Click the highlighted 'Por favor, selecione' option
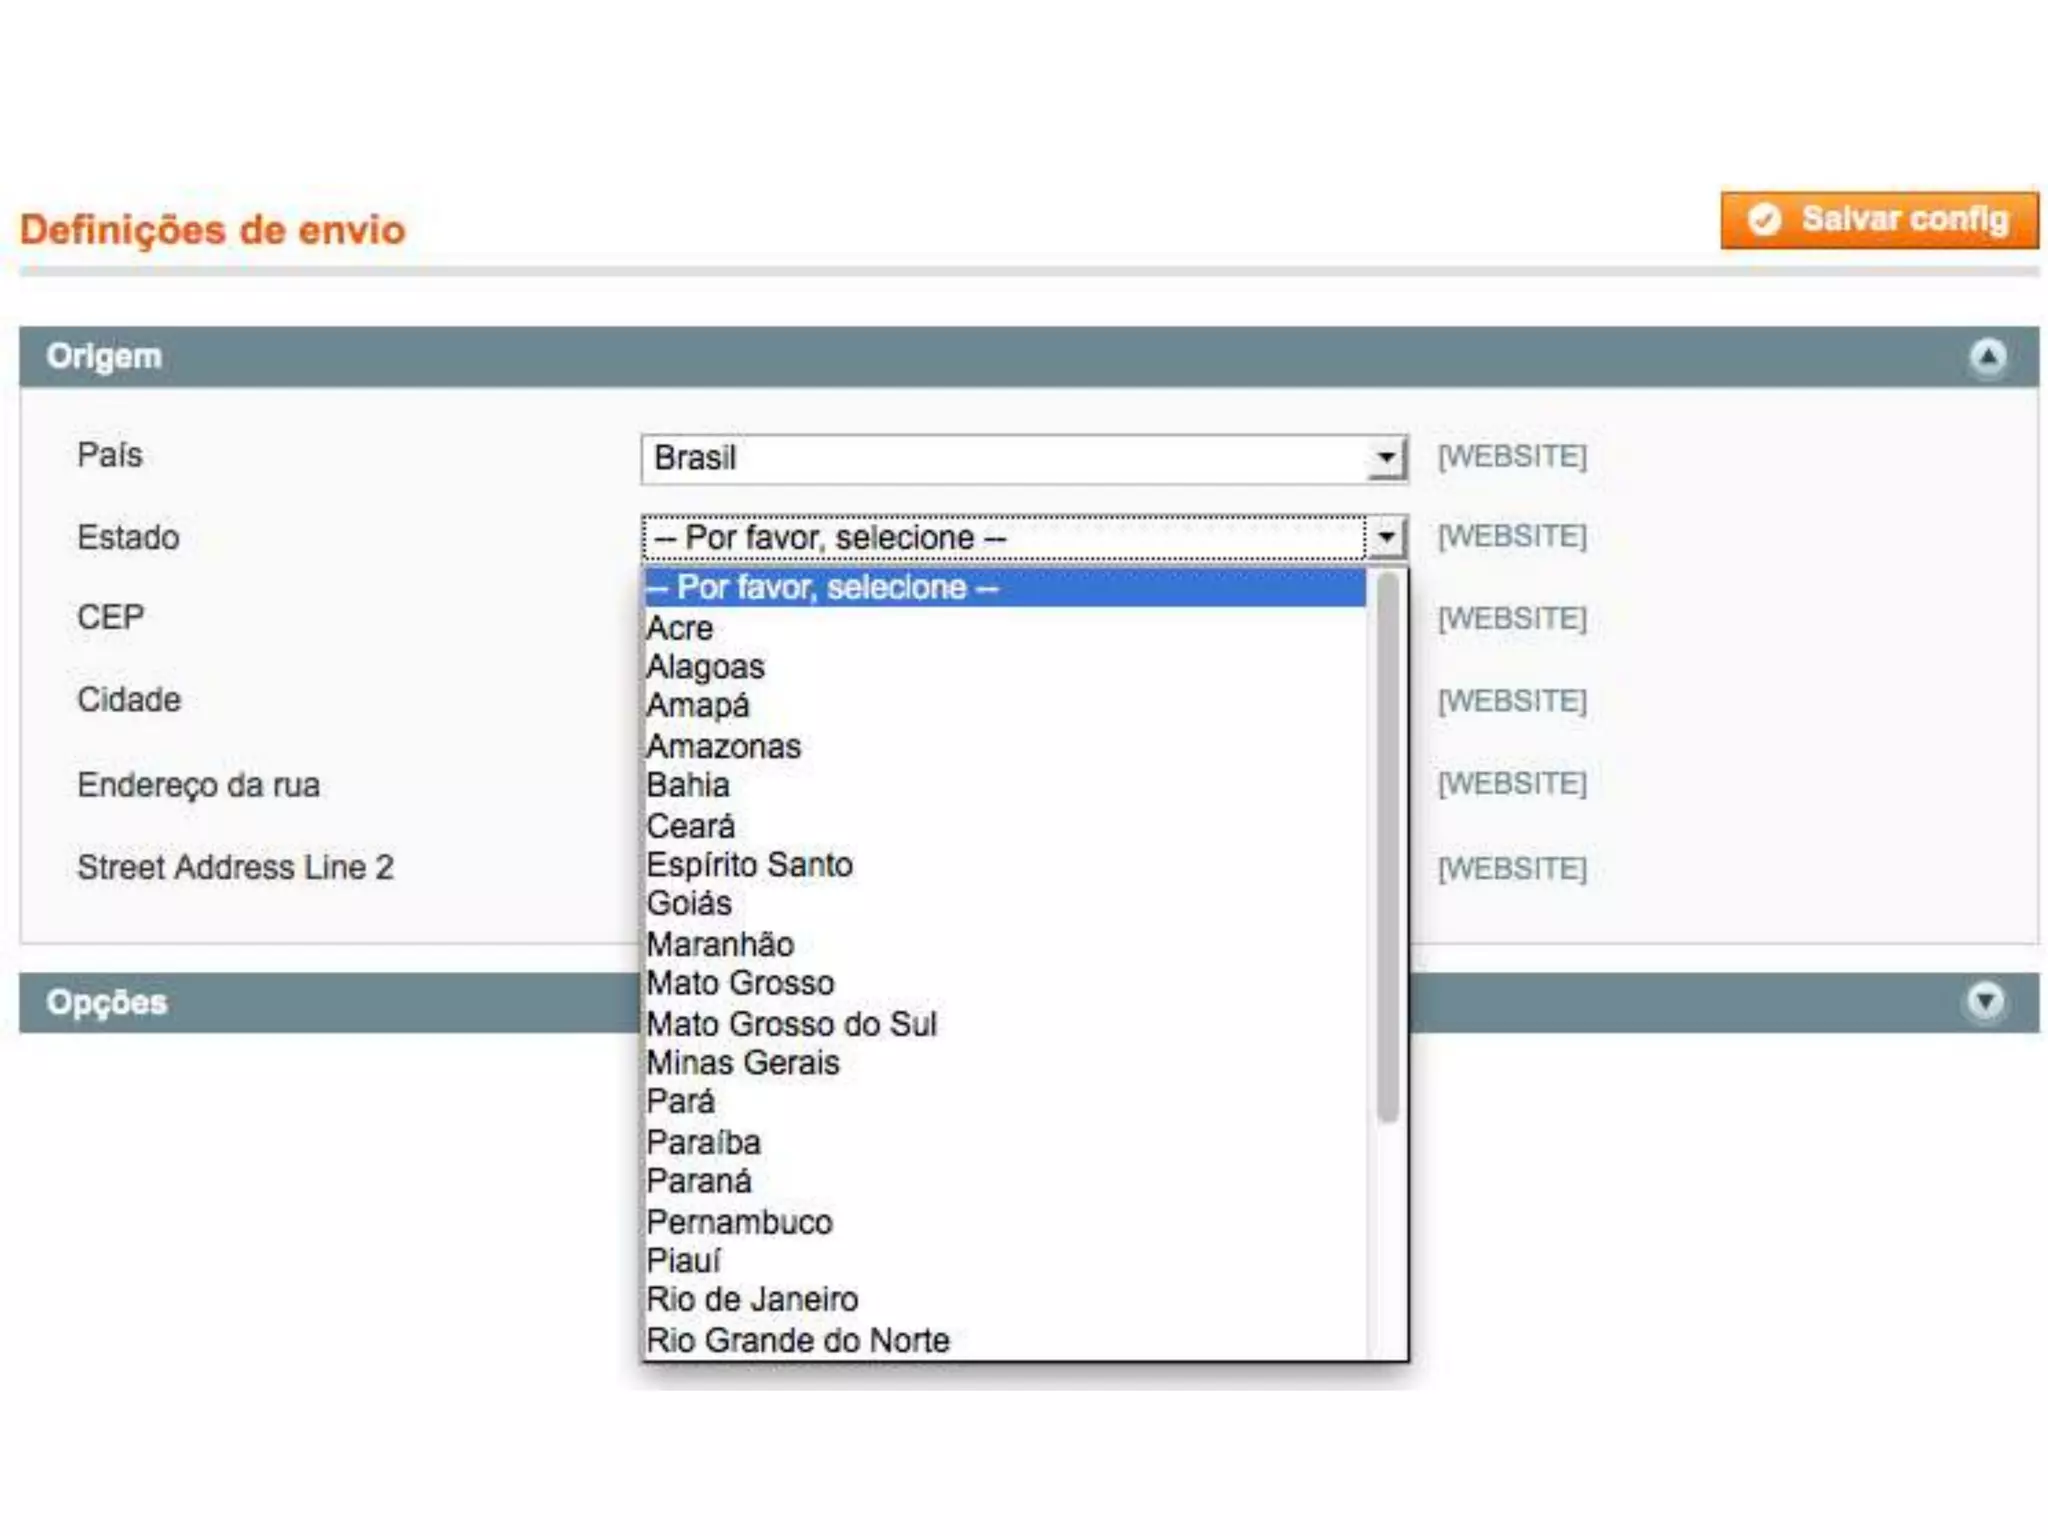This screenshot has width=2048, height=1536. [x=822, y=587]
